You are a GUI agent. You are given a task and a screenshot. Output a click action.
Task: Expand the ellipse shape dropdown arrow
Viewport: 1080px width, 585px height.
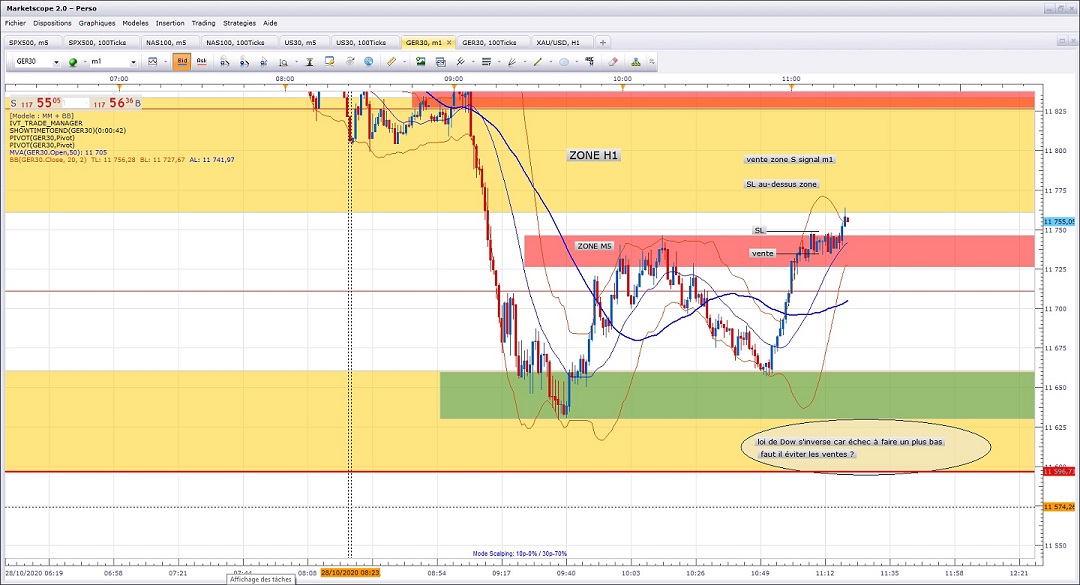pyautogui.click(x=577, y=62)
